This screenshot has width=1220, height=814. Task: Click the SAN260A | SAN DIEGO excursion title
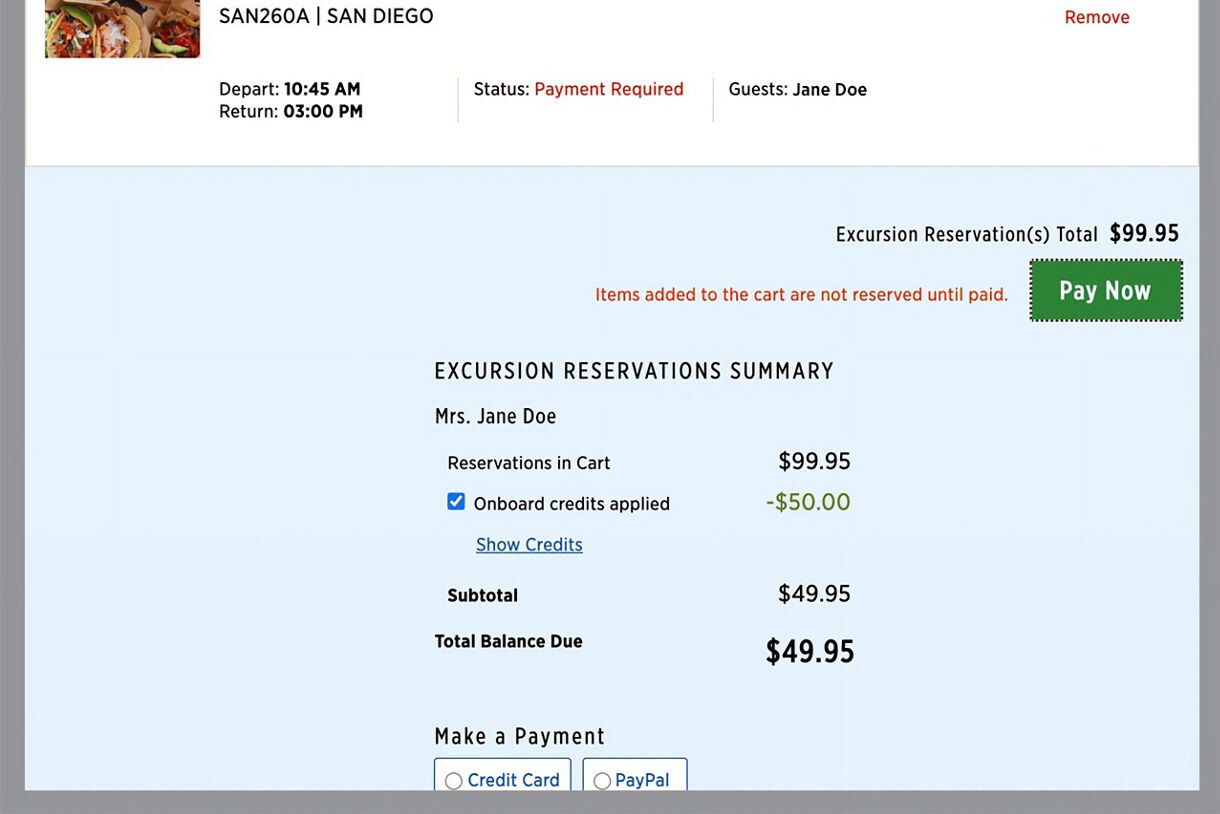[326, 16]
